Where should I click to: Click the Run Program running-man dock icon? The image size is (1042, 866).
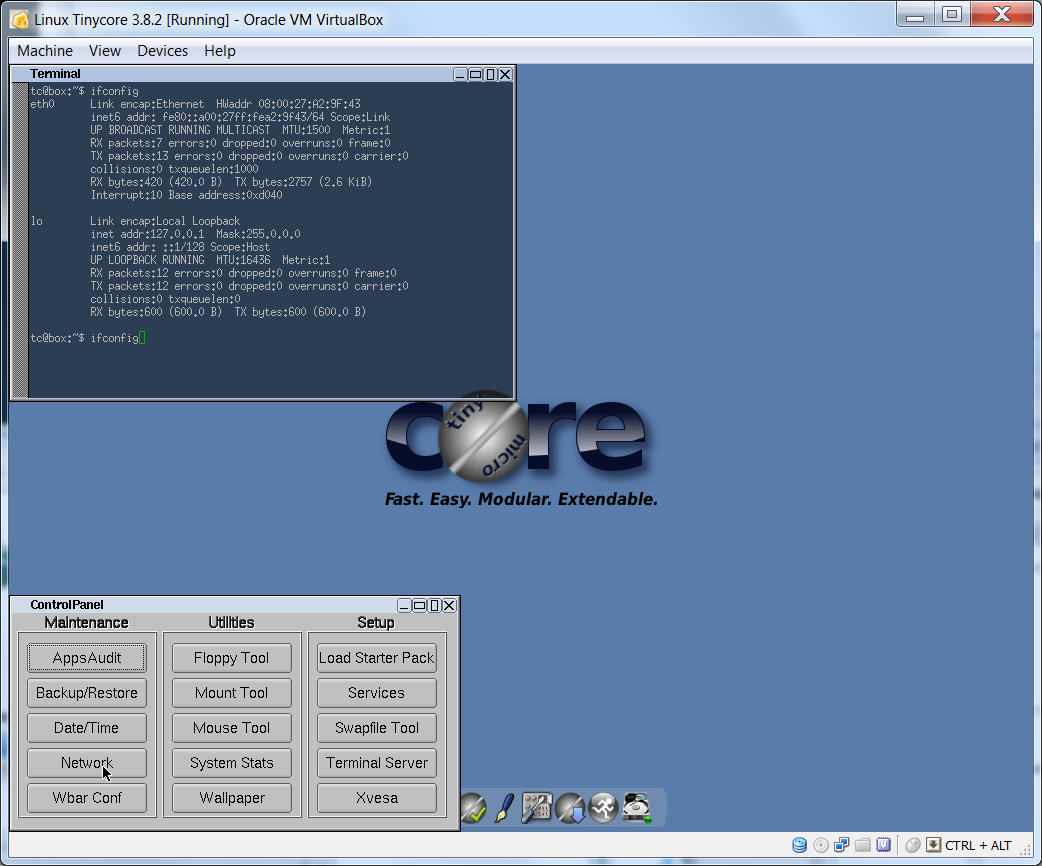pos(603,808)
